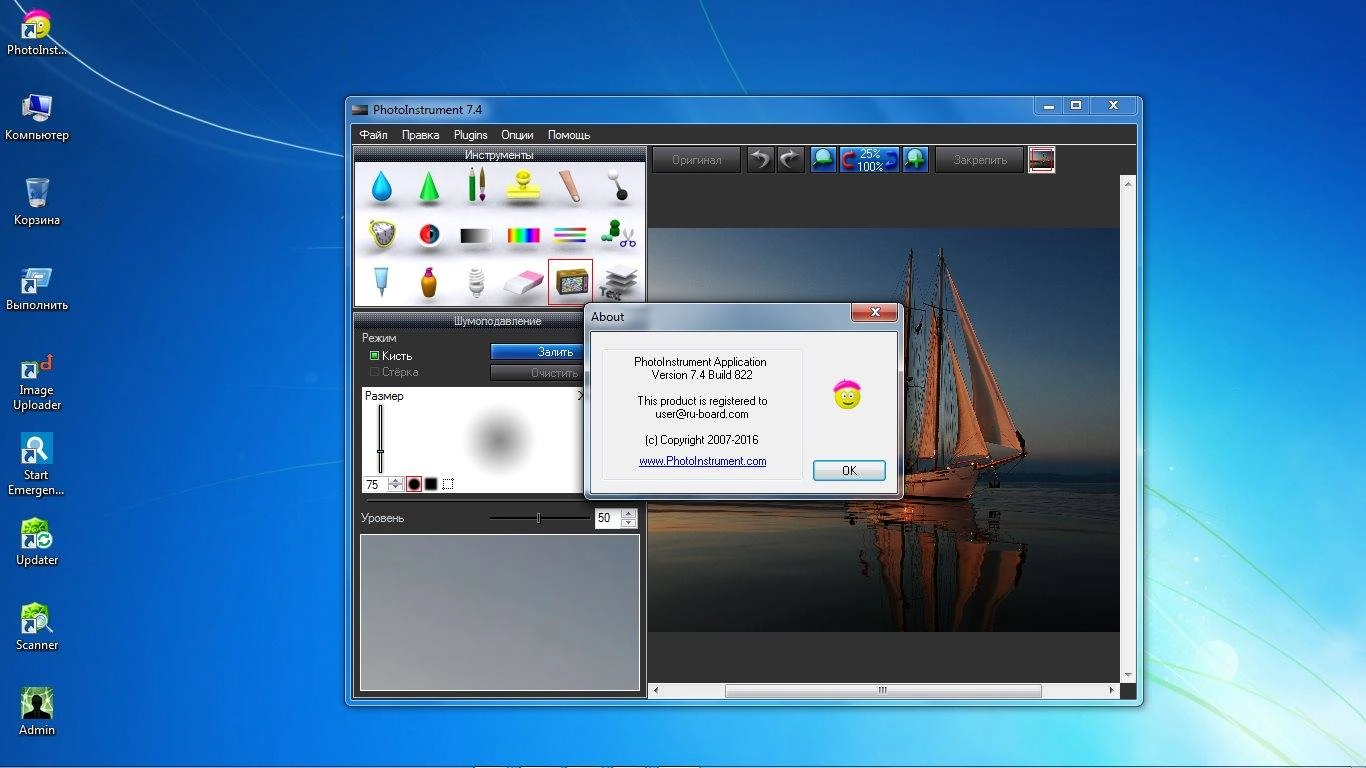This screenshot has height=768, width=1366.
Task: Select the orange lotion bottle tool
Action: pos(428,282)
